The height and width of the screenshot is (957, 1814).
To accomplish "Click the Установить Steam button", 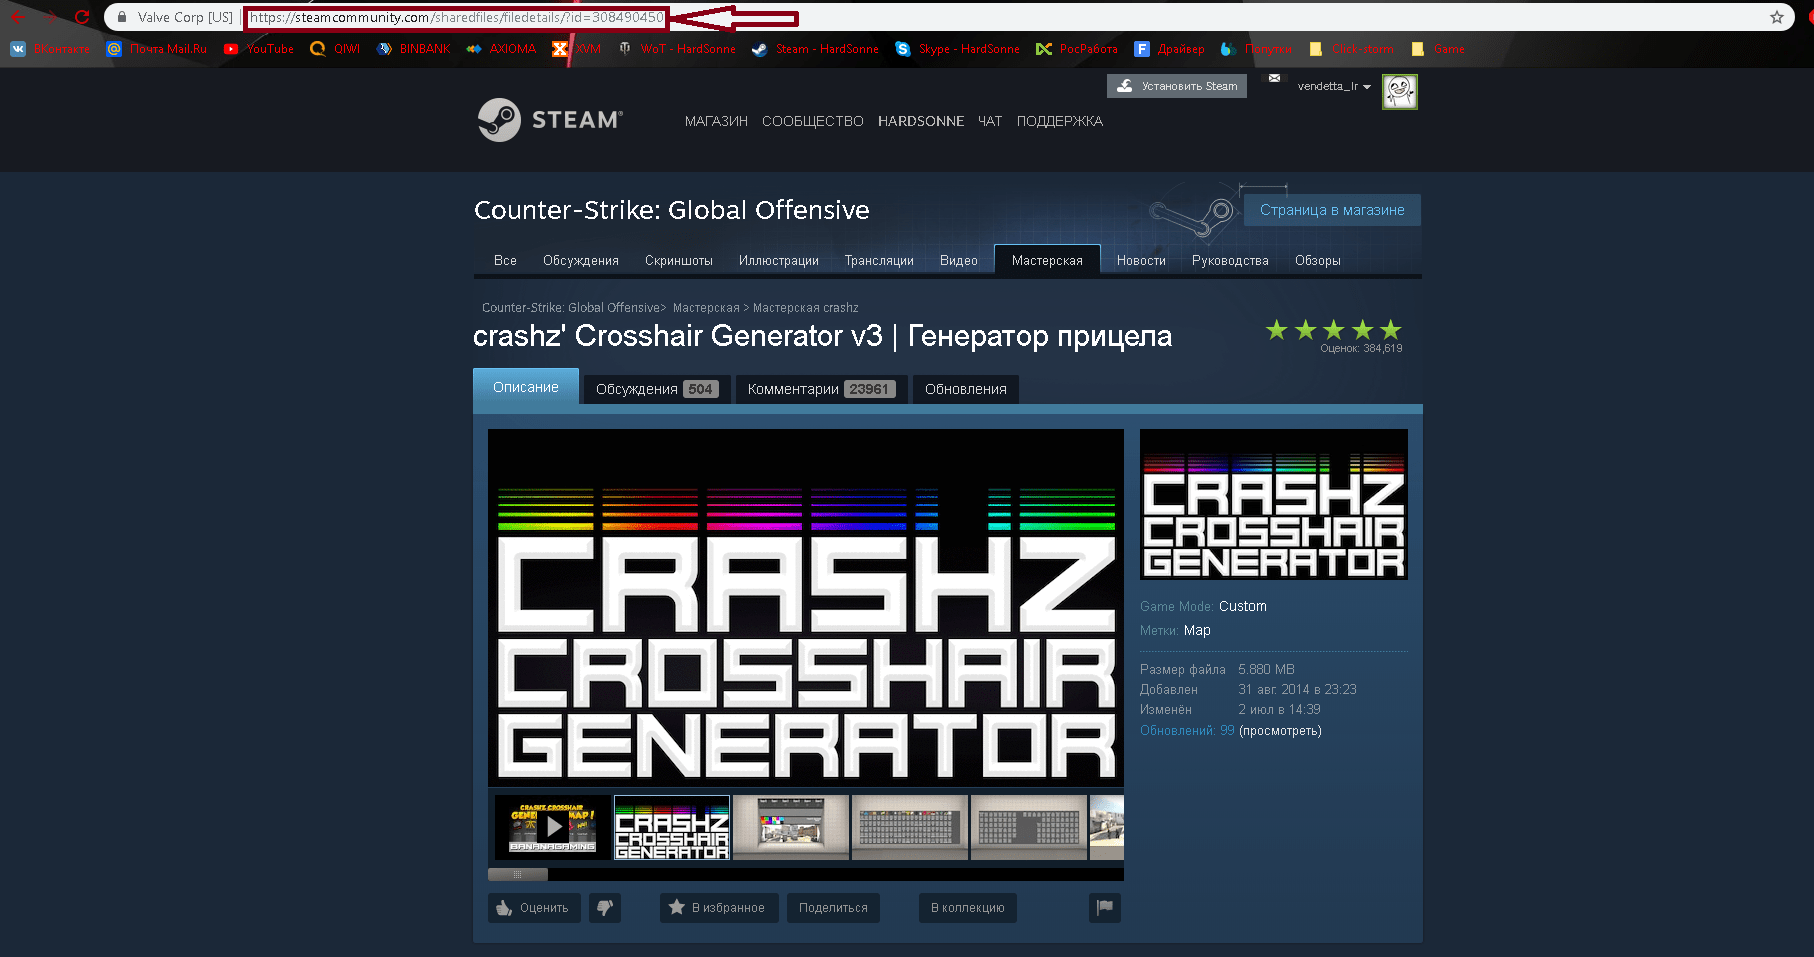I will [1177, 86].
